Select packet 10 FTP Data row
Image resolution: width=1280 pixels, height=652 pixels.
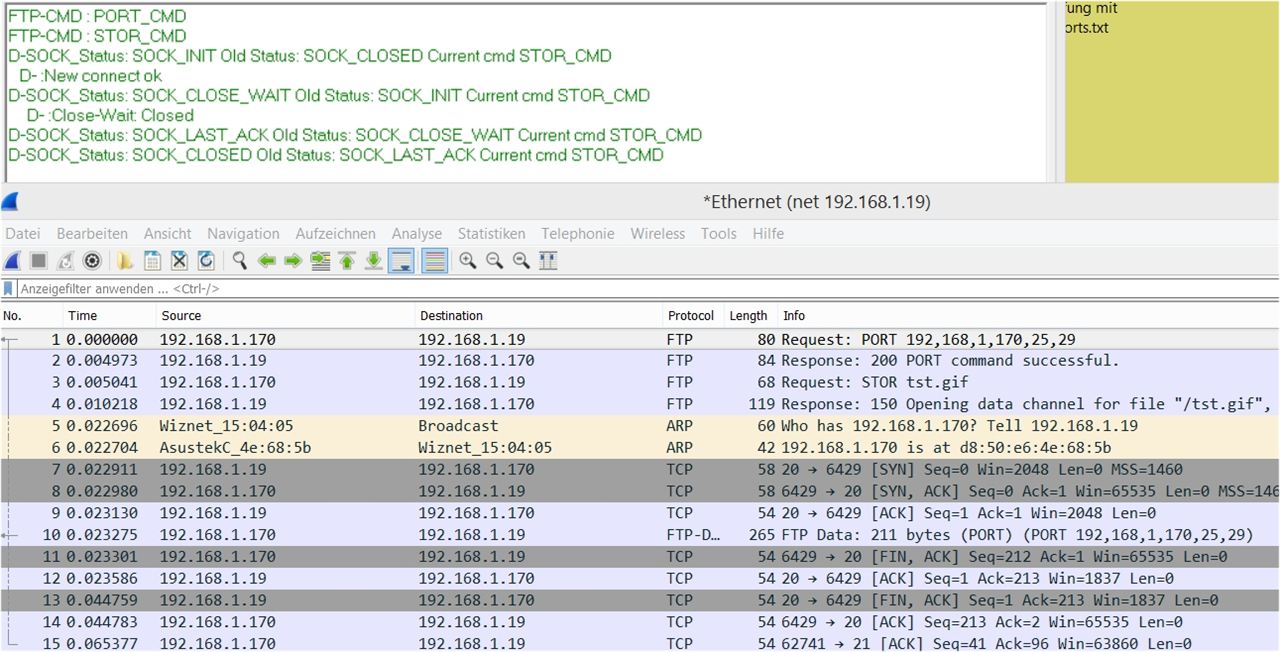coord(640,535)
